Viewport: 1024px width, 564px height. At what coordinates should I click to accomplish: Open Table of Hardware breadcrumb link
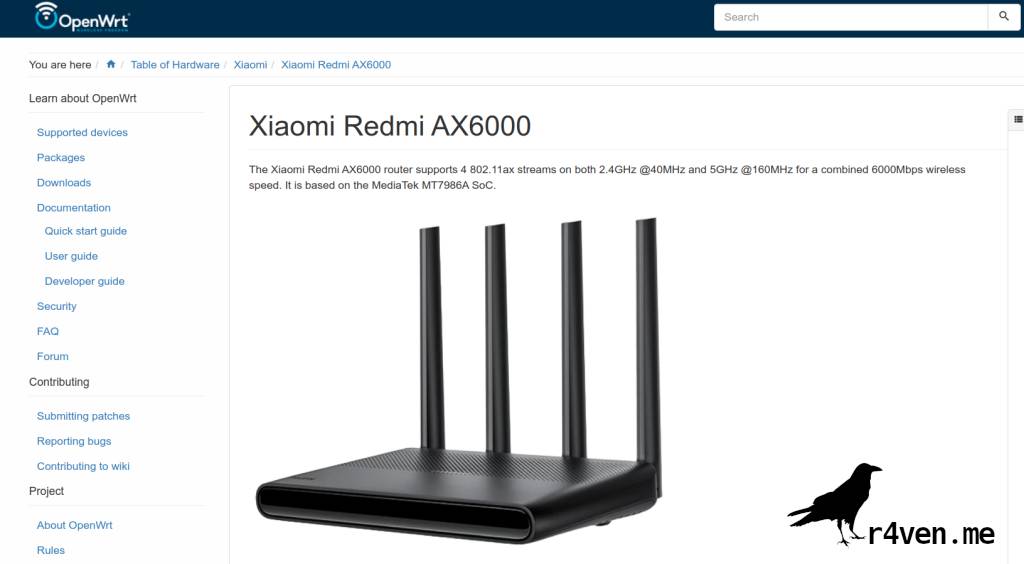175,65
